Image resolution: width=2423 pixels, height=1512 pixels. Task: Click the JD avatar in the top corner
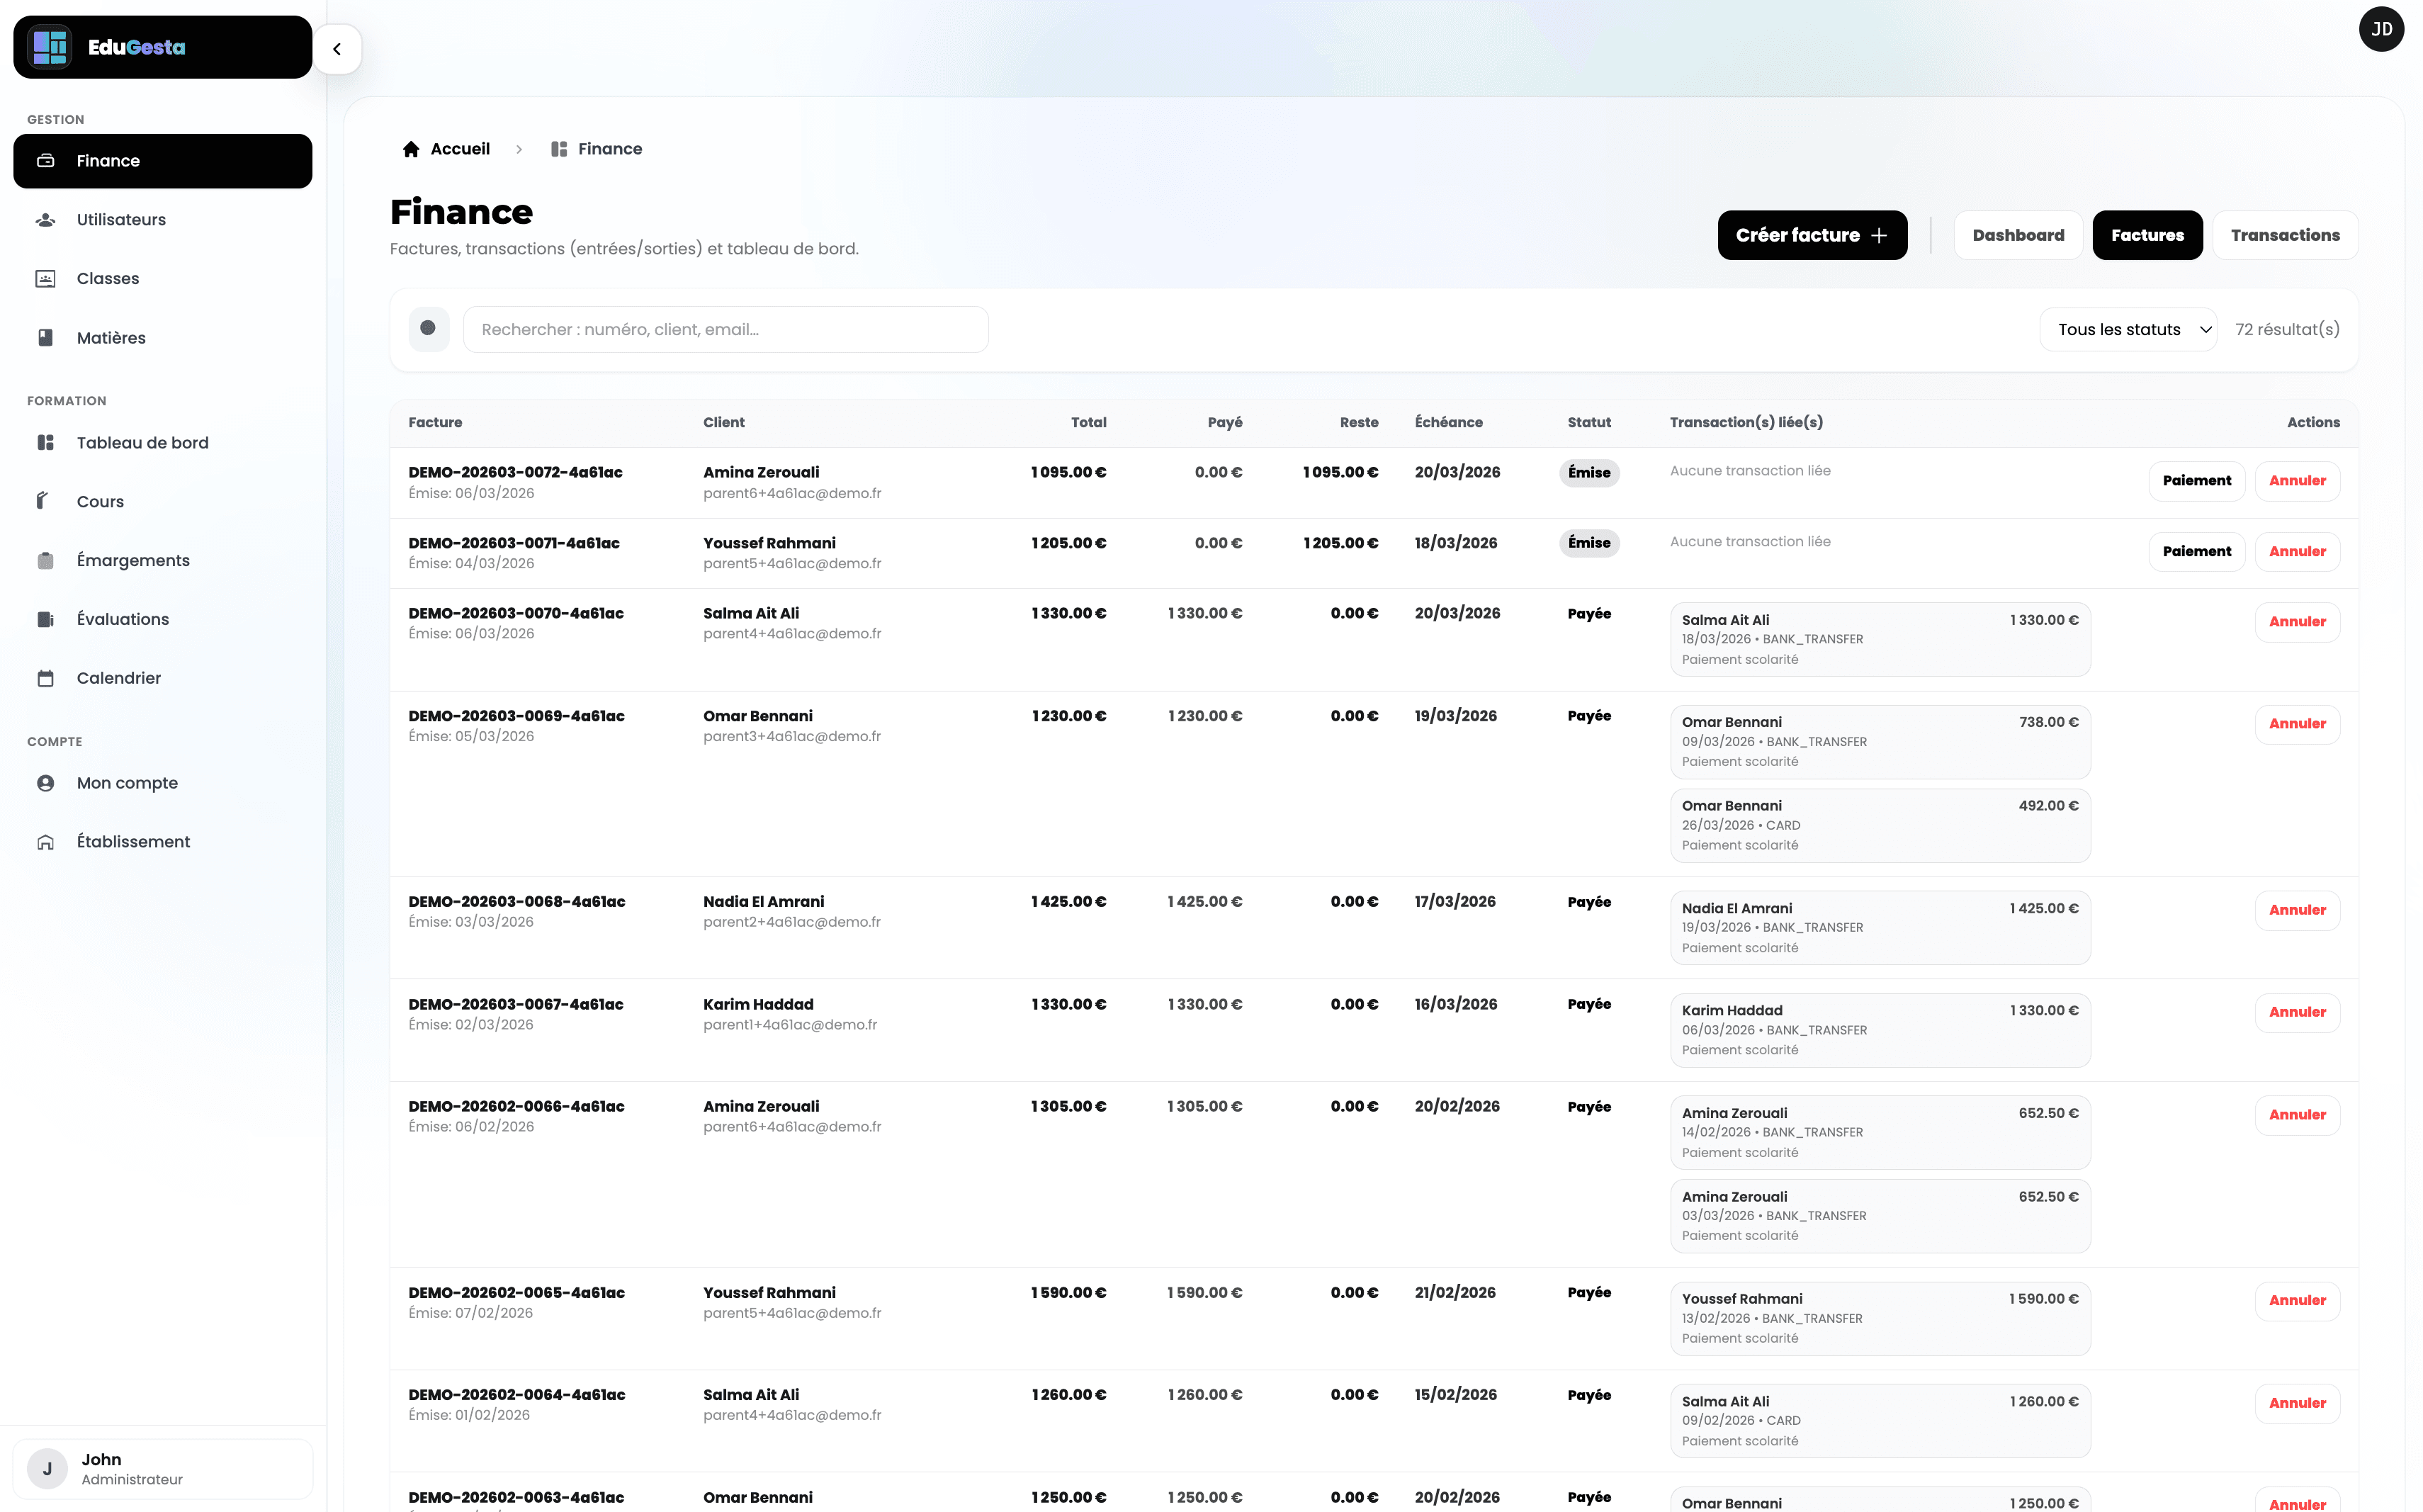(x=2382, y=29)
